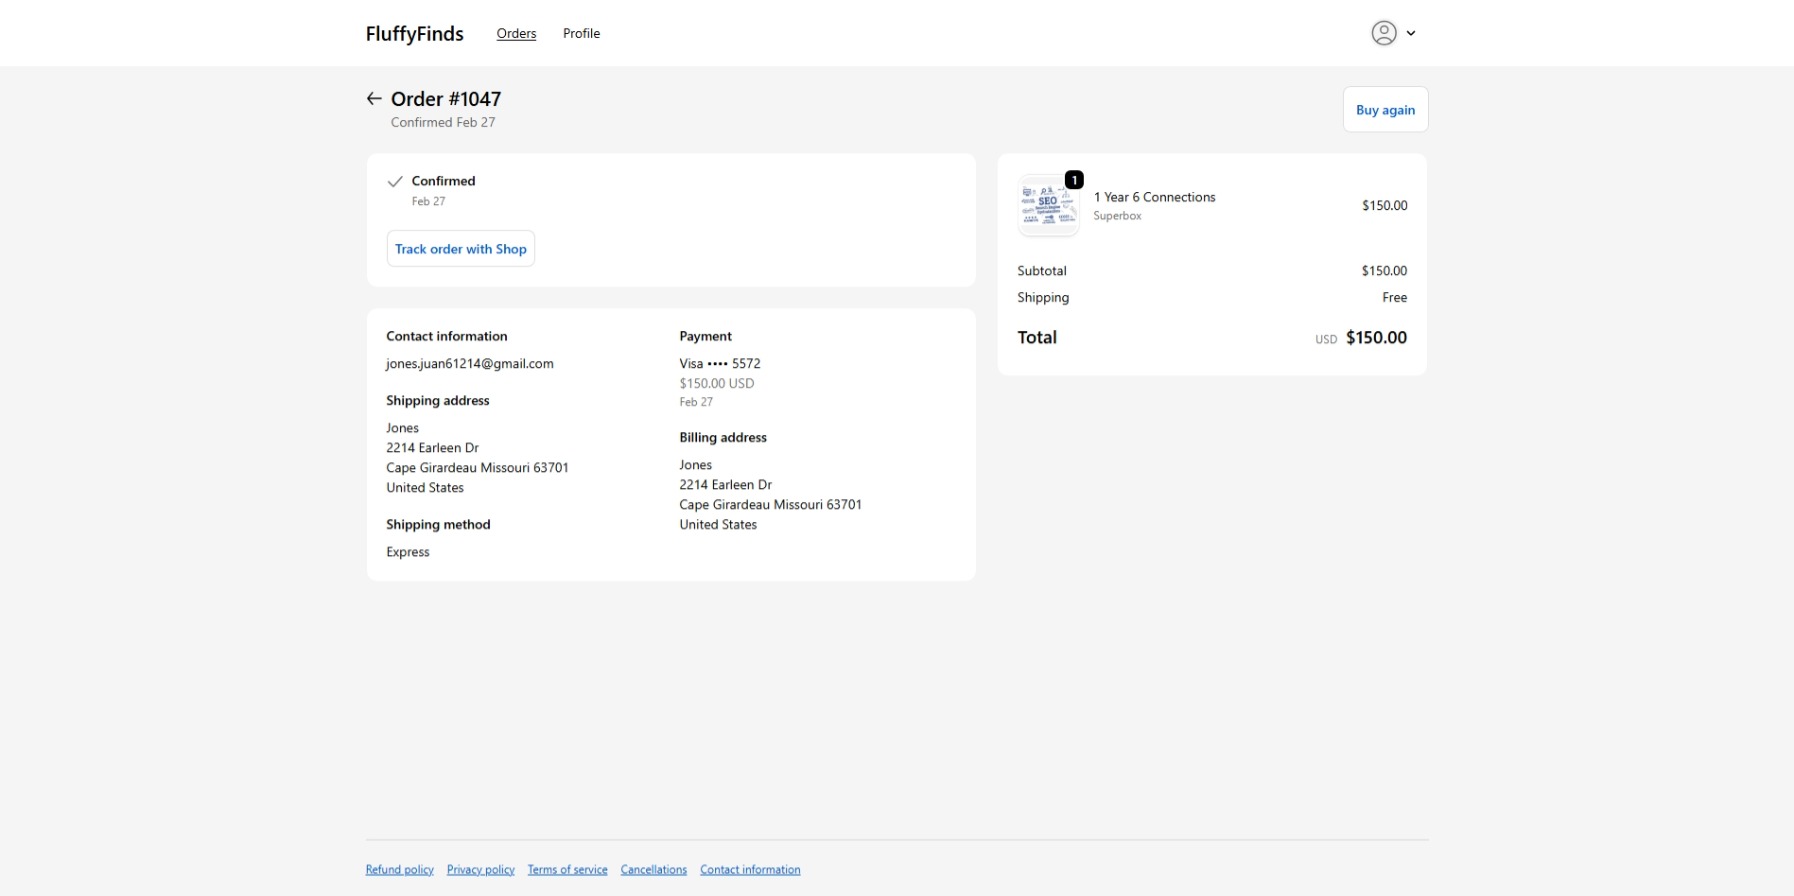This screenshot has height=896, width=1794.
Task: Switch to the Profile page
Action: click(x=581, y=34)
